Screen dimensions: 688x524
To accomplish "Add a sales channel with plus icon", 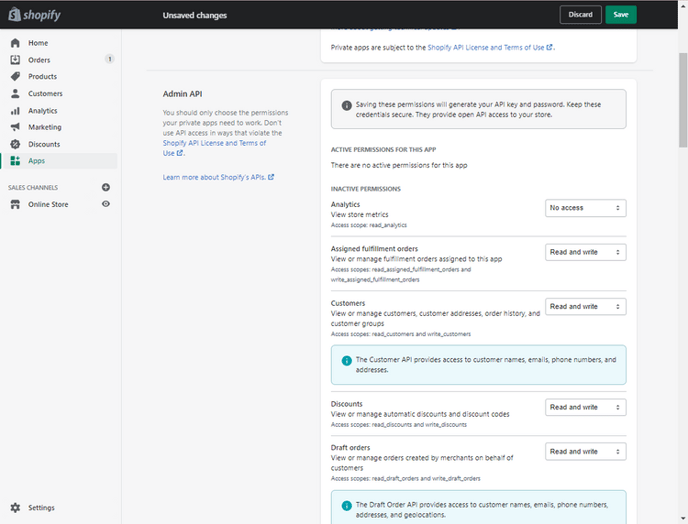I will 106,187.
